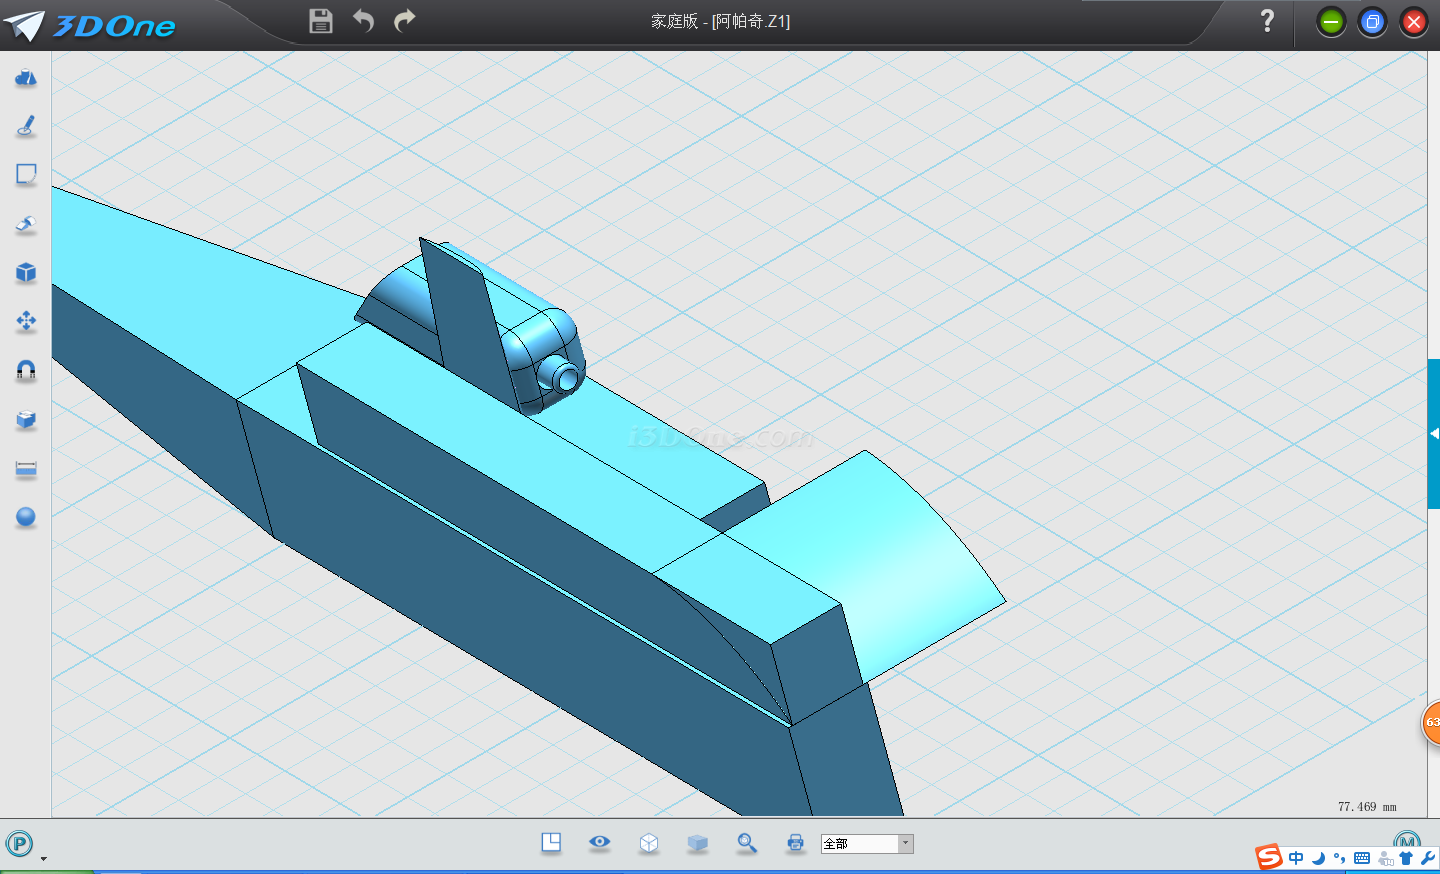Switch to shaded solid display mode
The height and width of the screenshot is (874, 1440).
(698, 843)
